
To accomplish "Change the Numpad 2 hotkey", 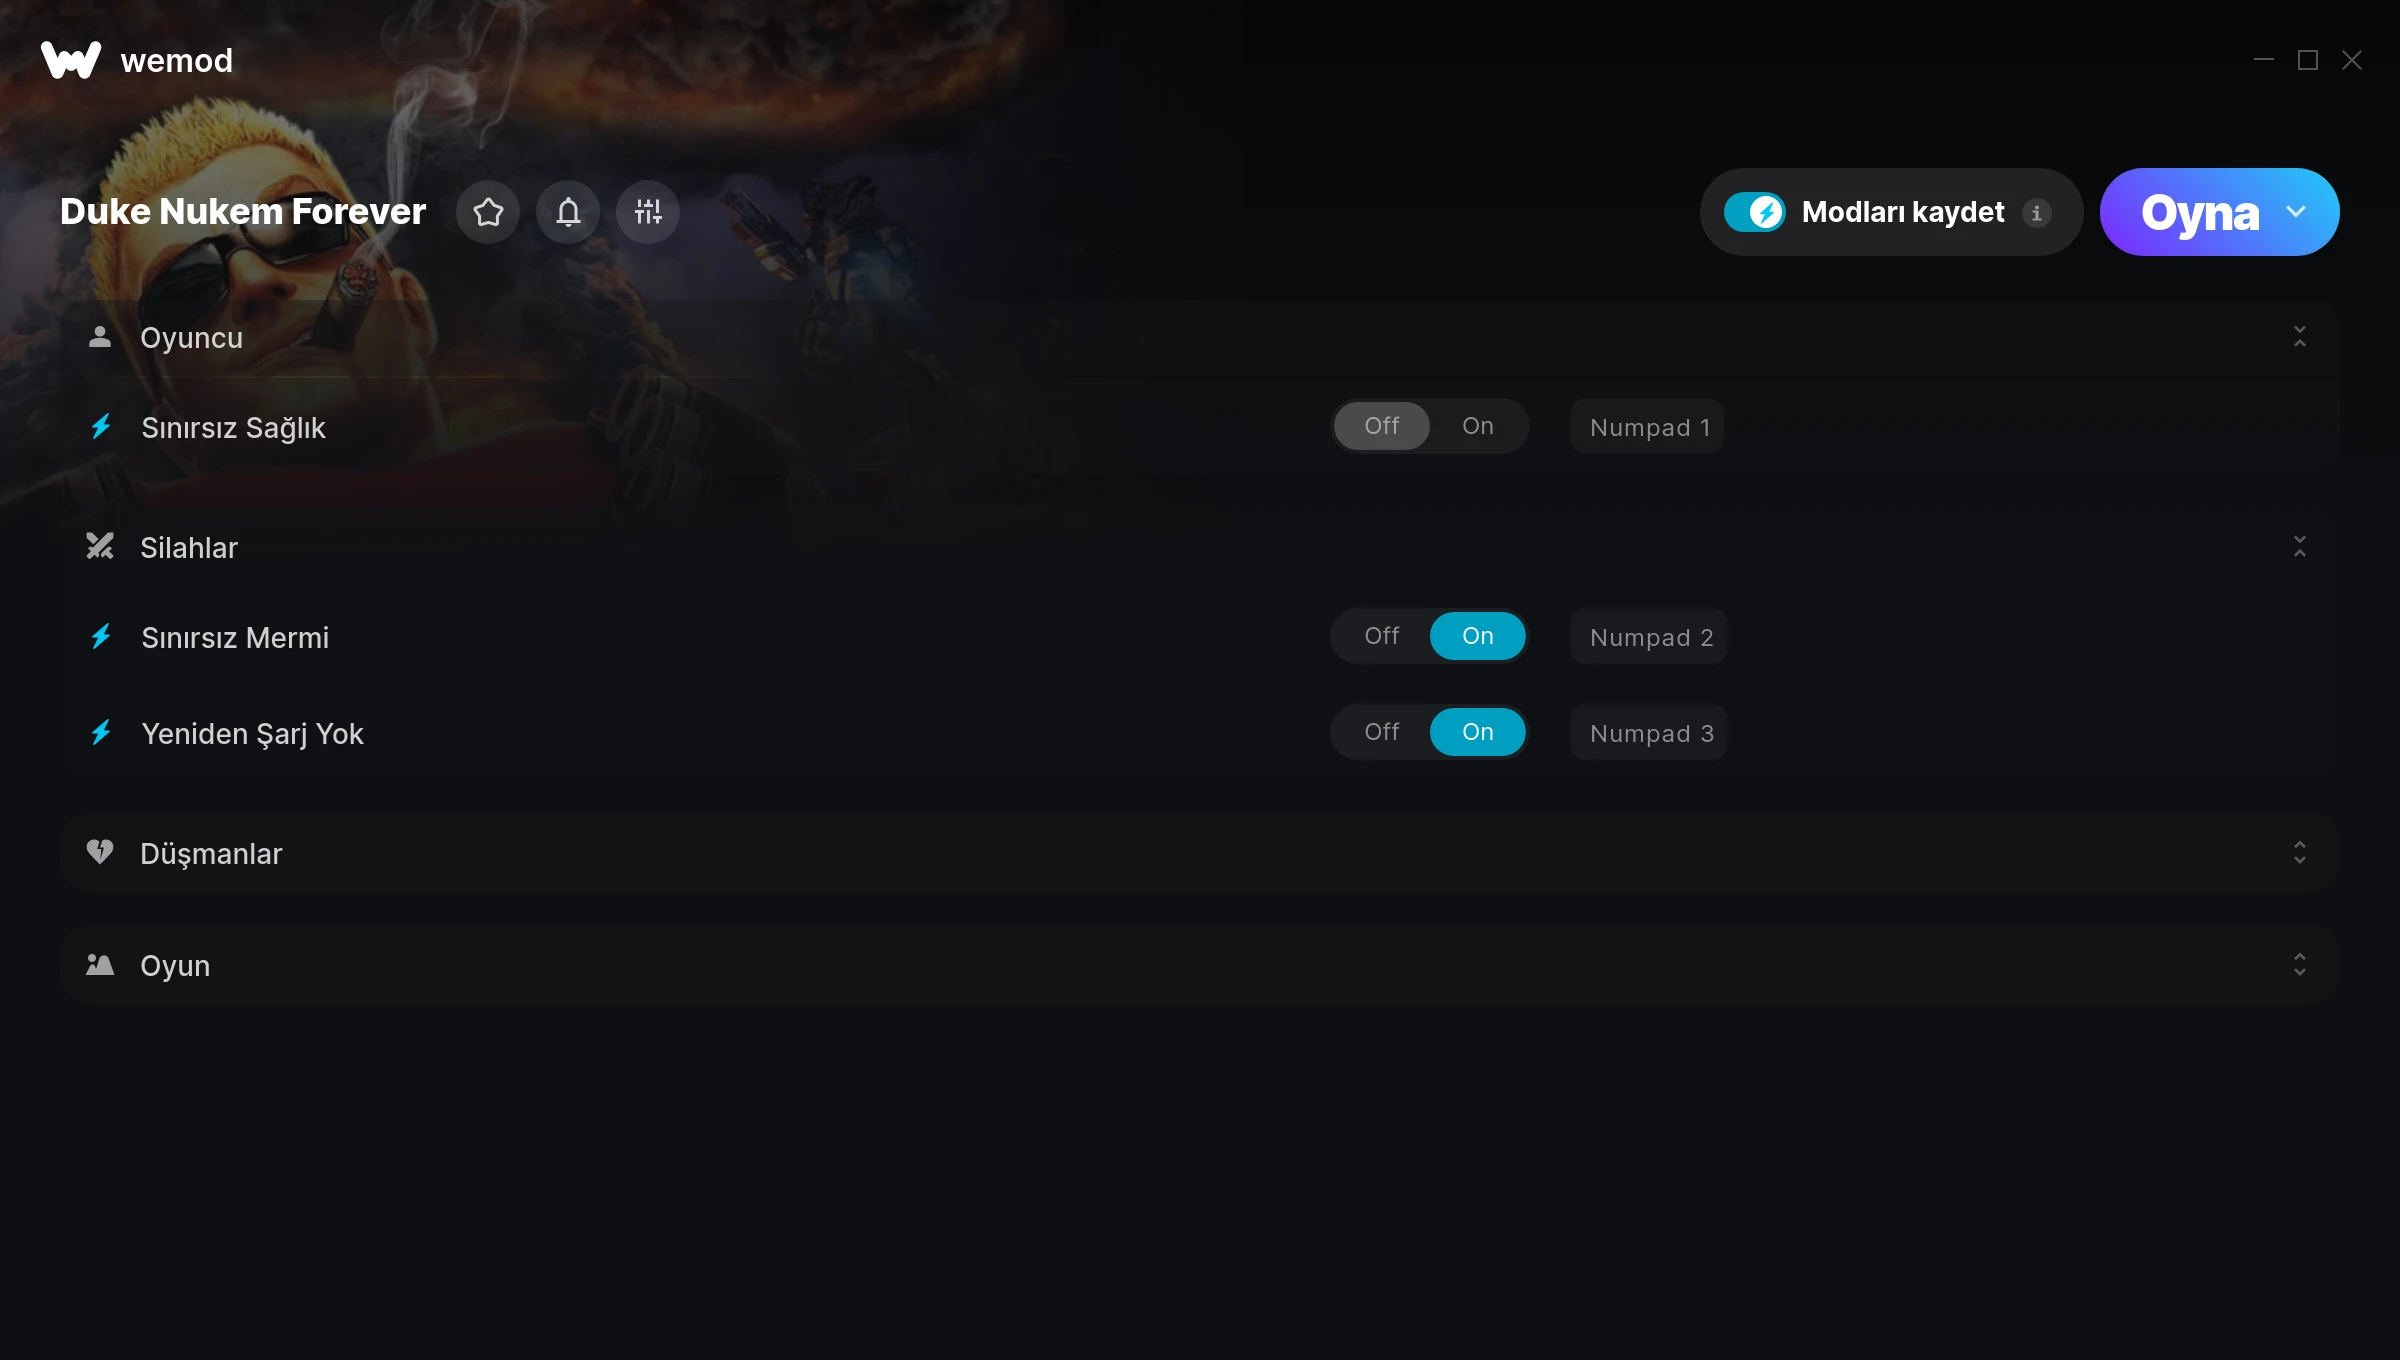I will (x=1650, y=637).
